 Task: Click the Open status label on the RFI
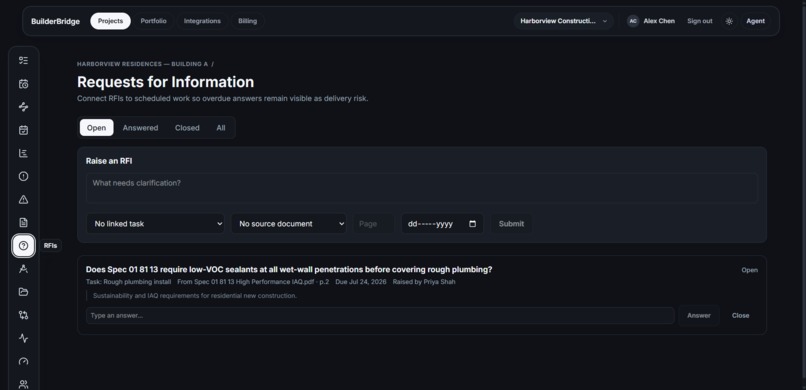(749, 270)
